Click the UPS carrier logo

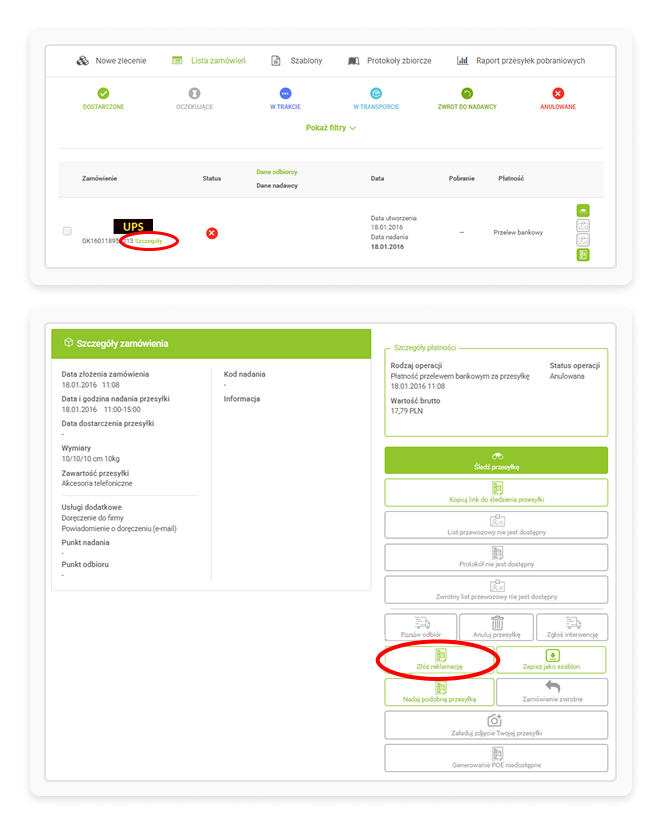pyautogui.click(x=133, y=227)
